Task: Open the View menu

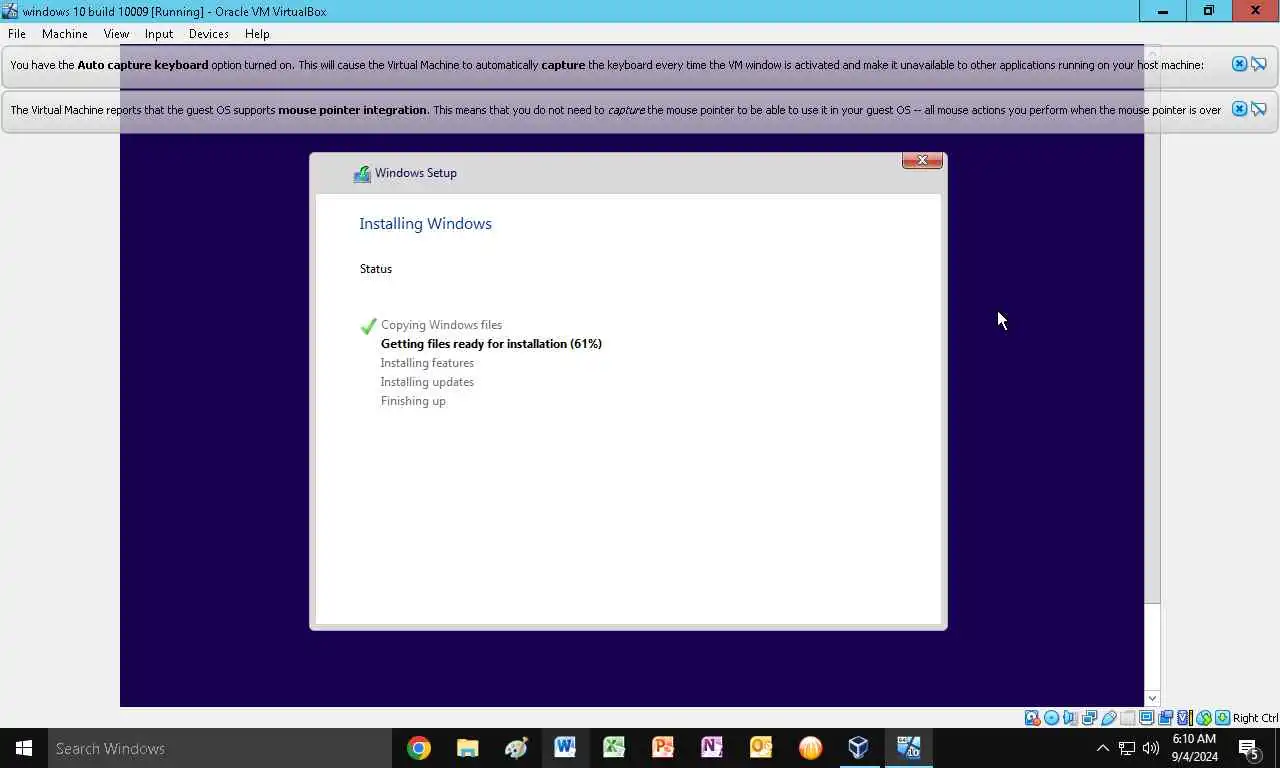Action: tap(116, 34)
